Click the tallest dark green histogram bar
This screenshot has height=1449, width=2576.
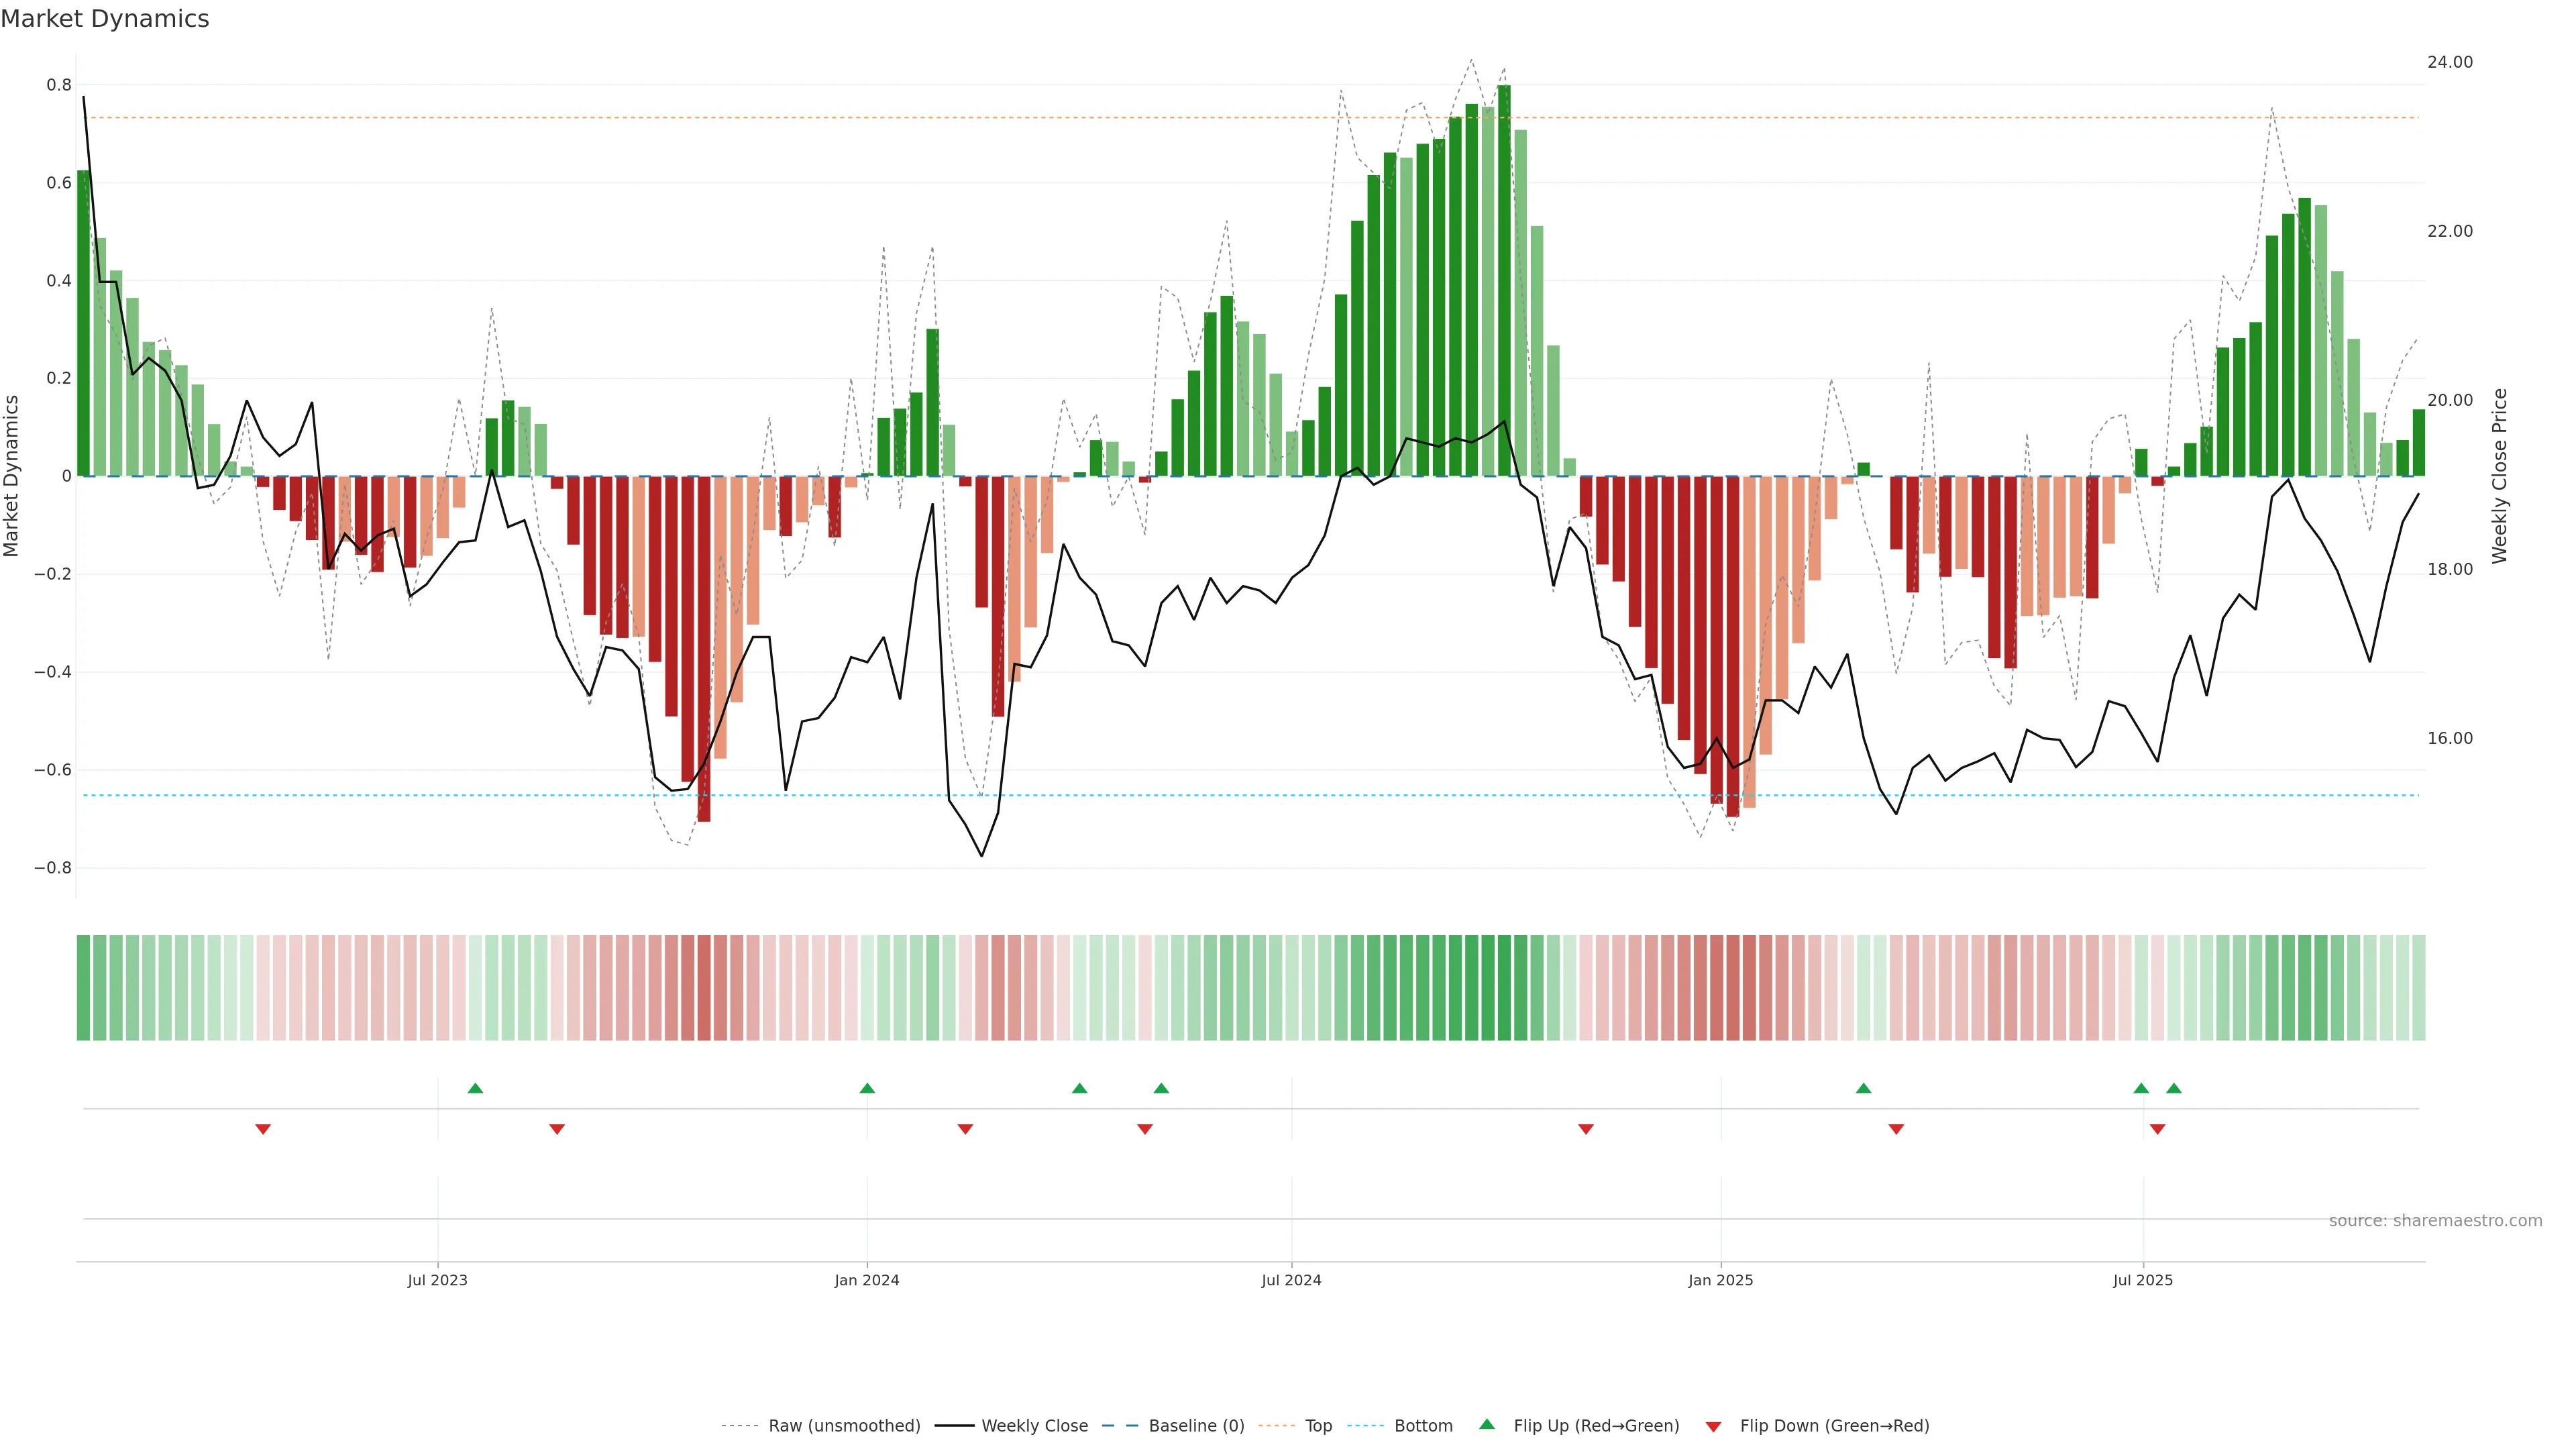[x=1504, y=280]
